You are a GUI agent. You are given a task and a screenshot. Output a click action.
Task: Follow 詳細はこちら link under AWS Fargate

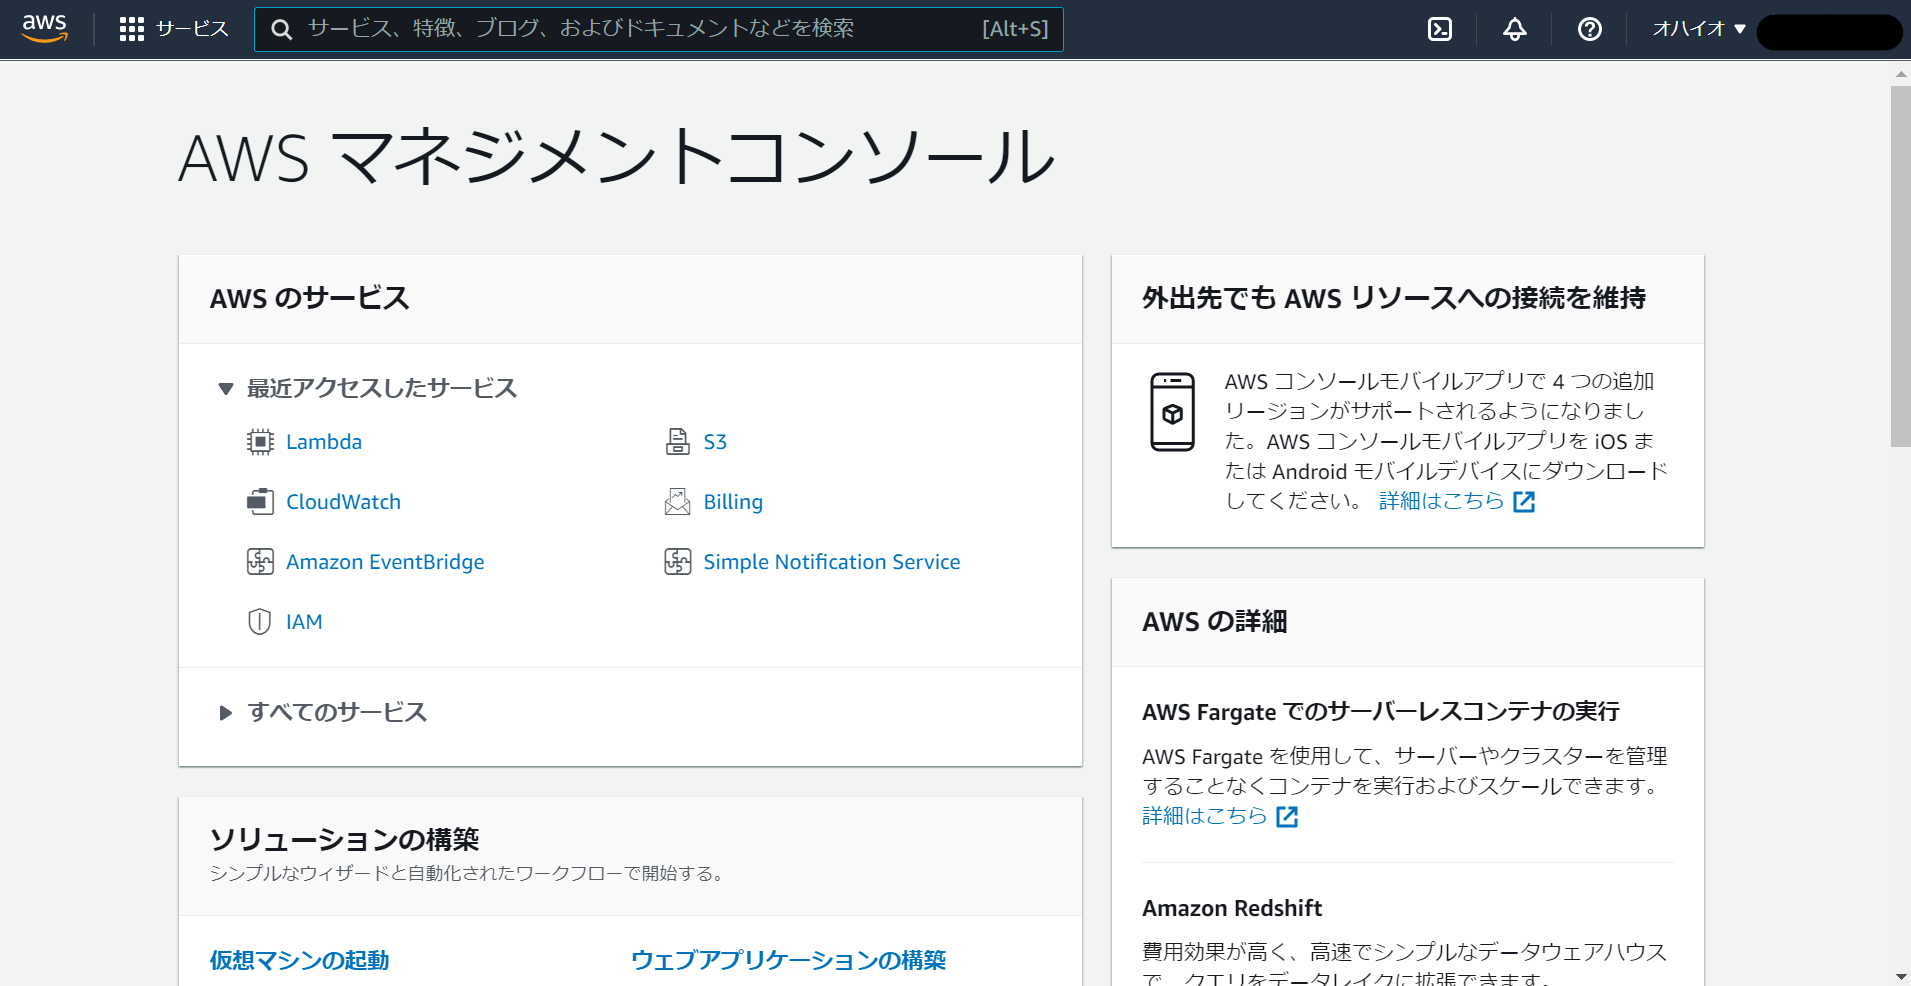[1204, 816]
